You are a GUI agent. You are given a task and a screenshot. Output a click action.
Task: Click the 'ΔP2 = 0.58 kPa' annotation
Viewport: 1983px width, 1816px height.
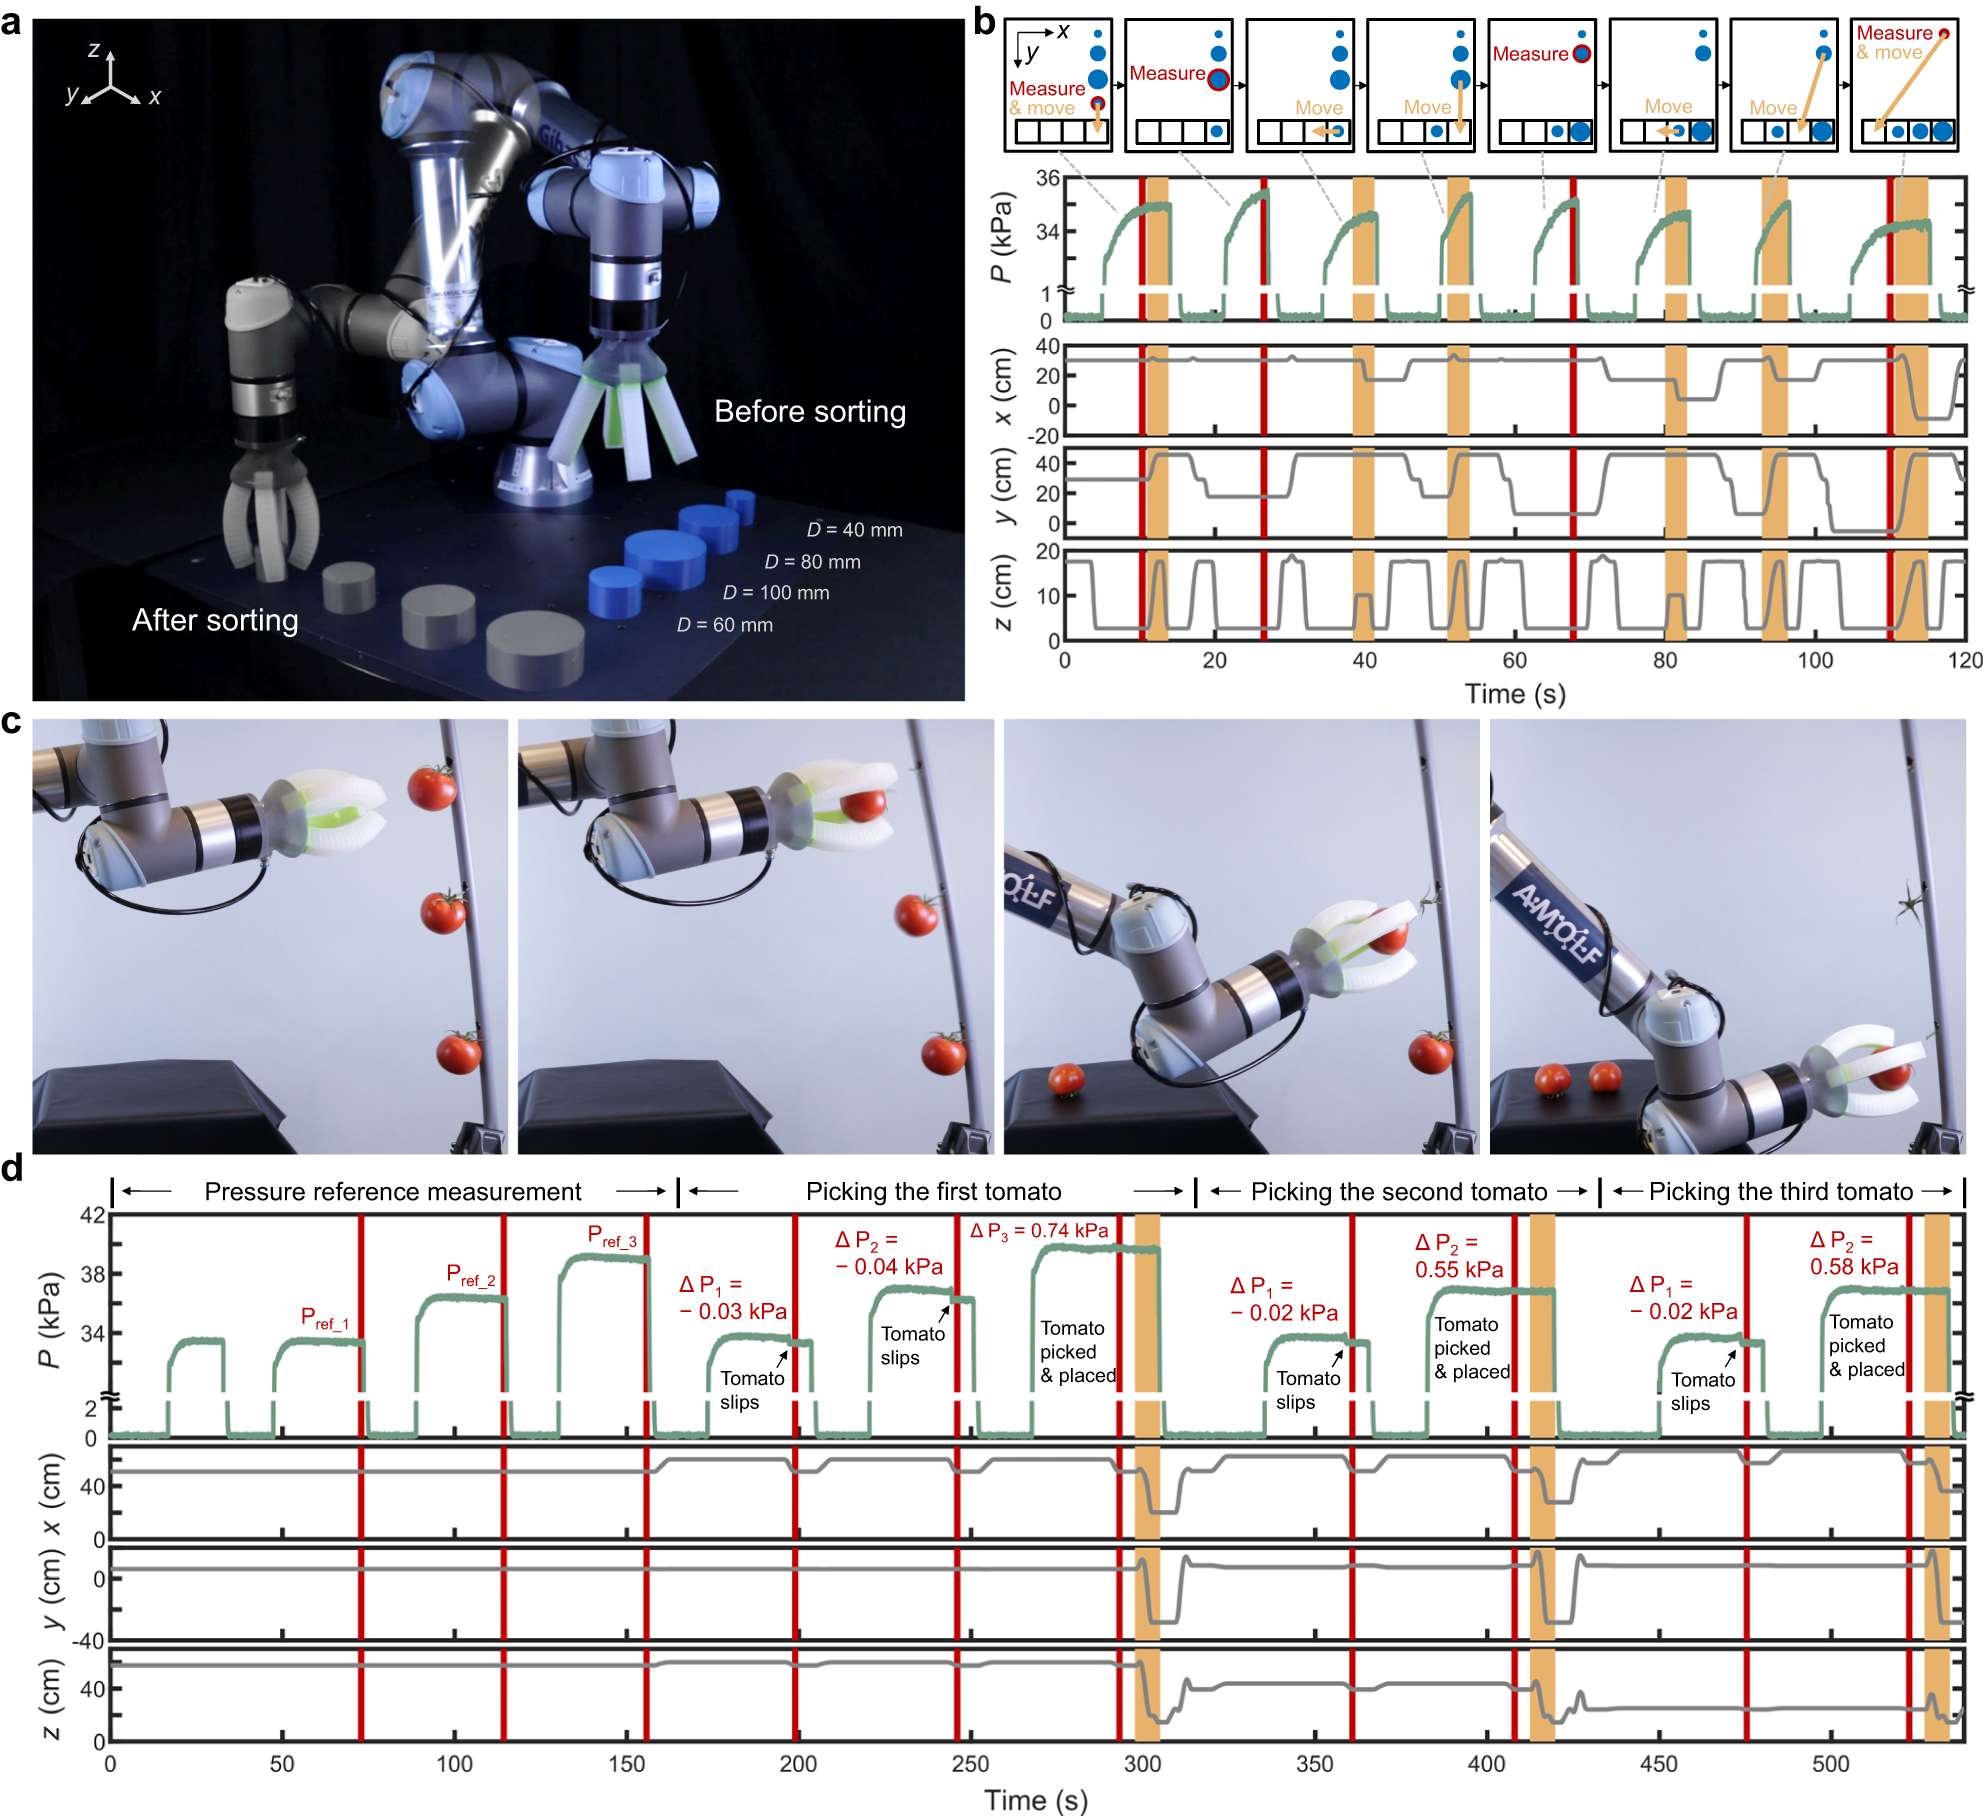tap(1853, 1254)
